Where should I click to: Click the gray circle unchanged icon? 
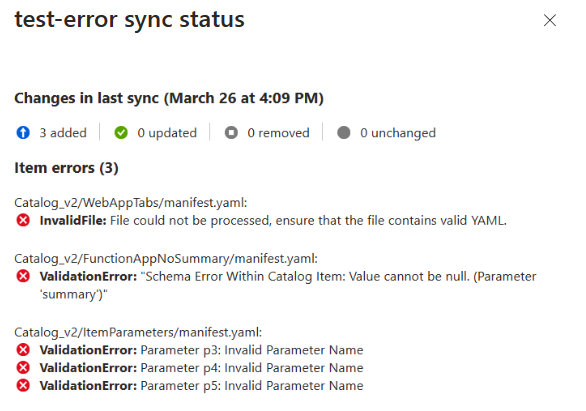(344, 133)
